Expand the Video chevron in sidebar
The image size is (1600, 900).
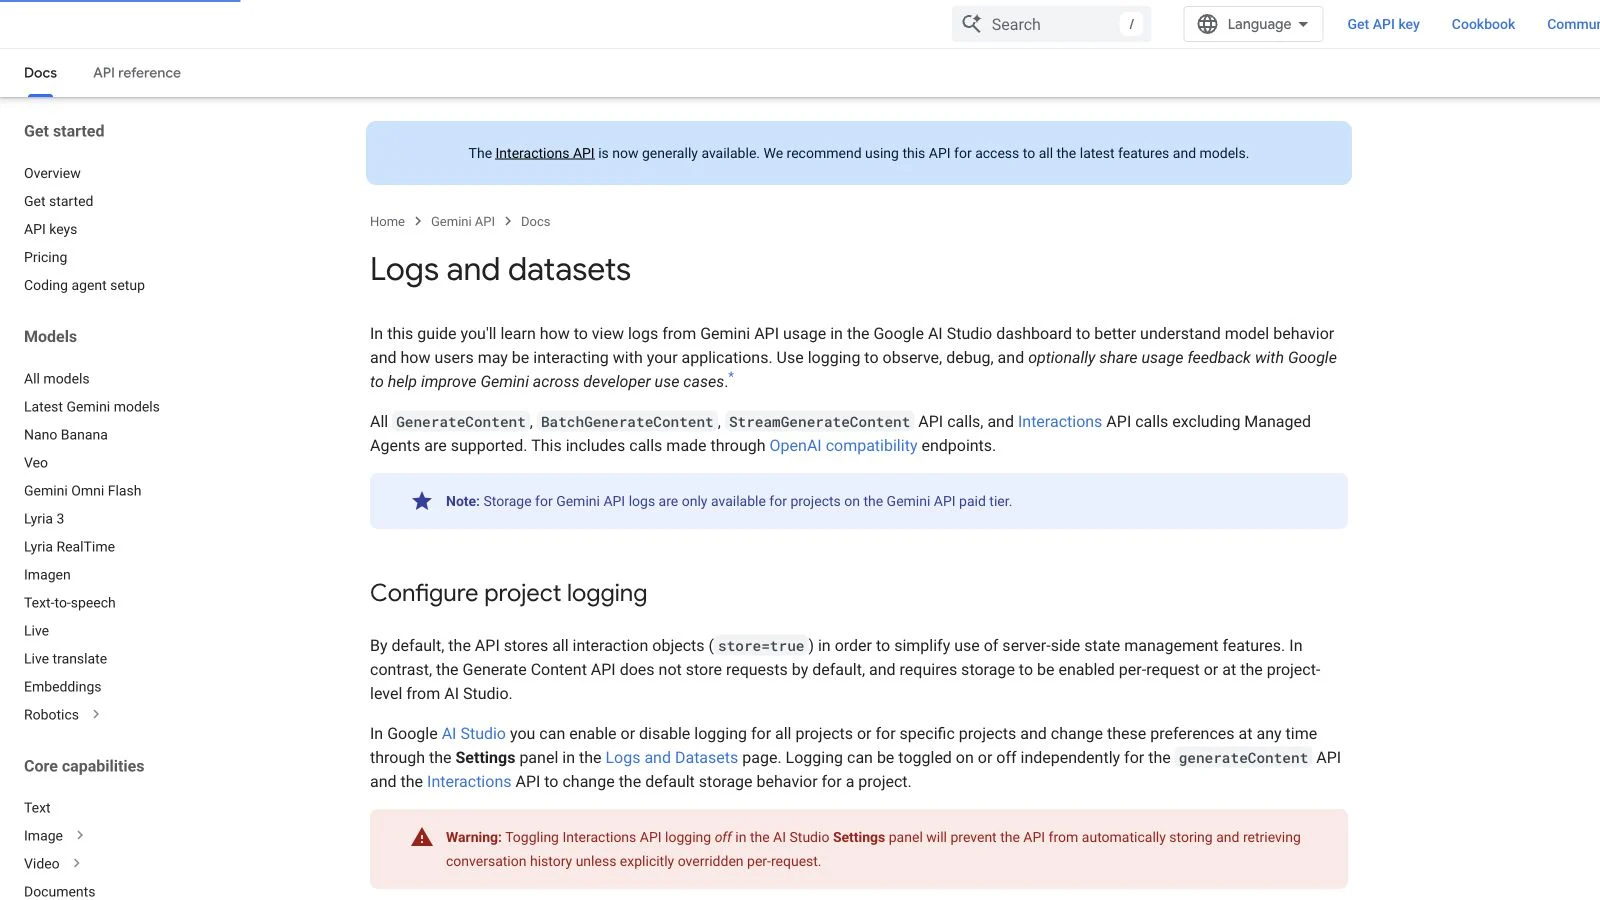coord(77,863)
